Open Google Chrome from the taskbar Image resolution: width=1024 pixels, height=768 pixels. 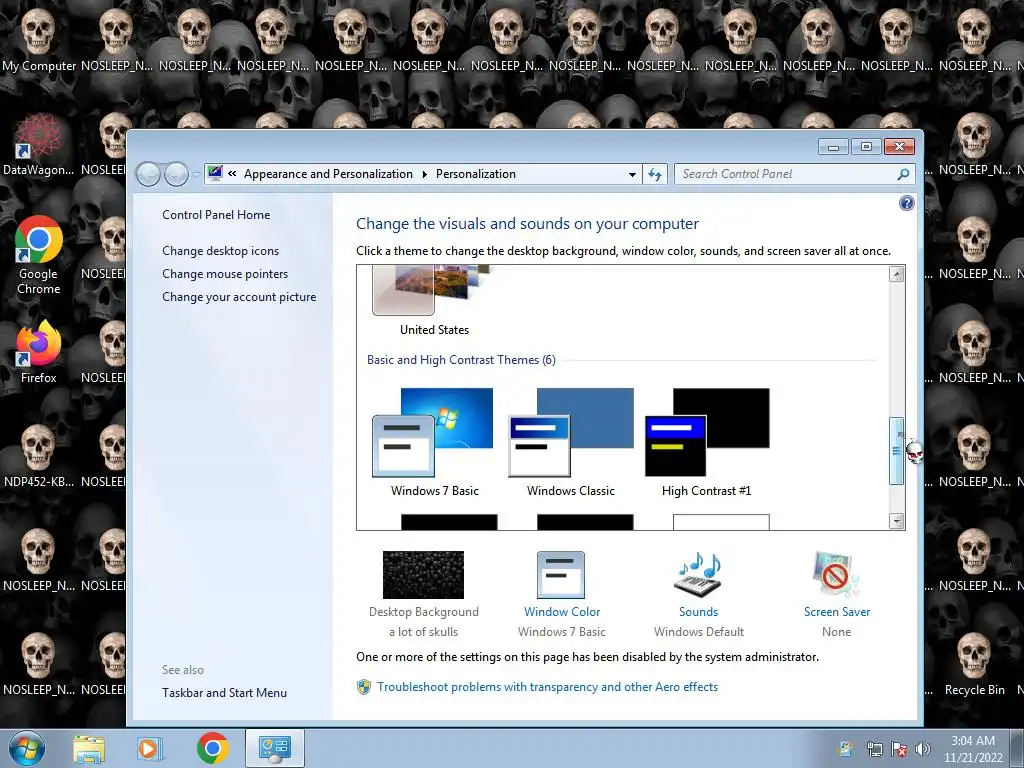(212, 748)
